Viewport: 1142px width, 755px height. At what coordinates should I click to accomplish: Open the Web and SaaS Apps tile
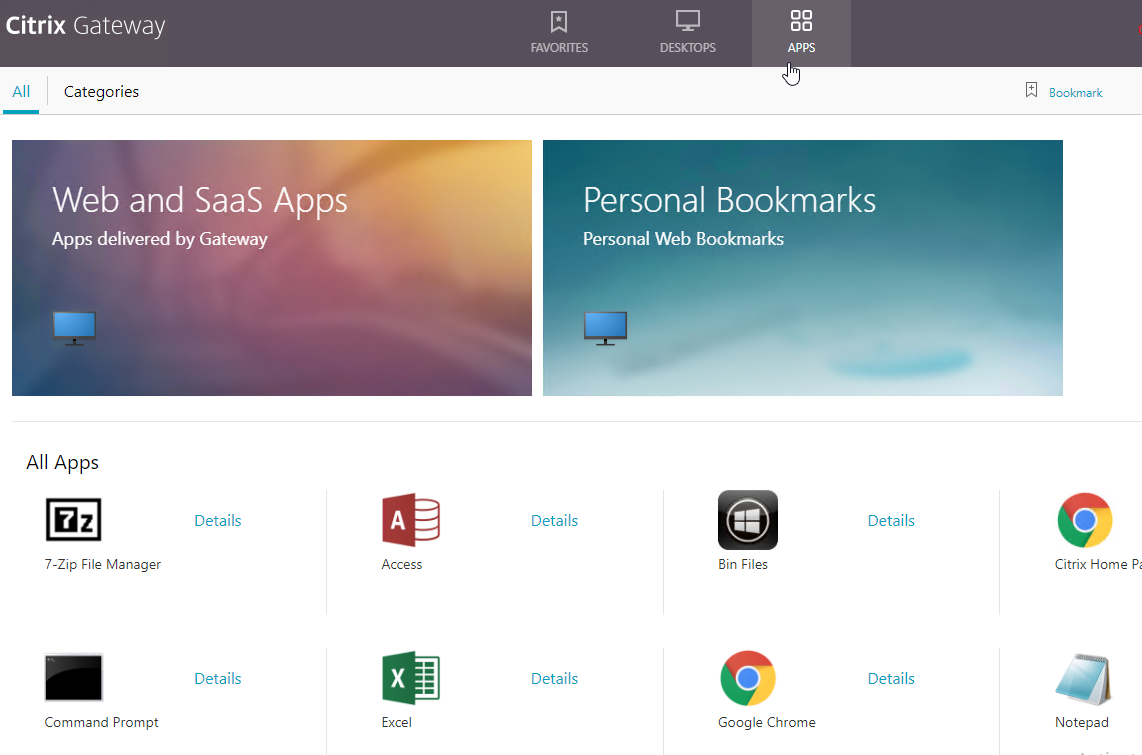click(x=272, y=268)
